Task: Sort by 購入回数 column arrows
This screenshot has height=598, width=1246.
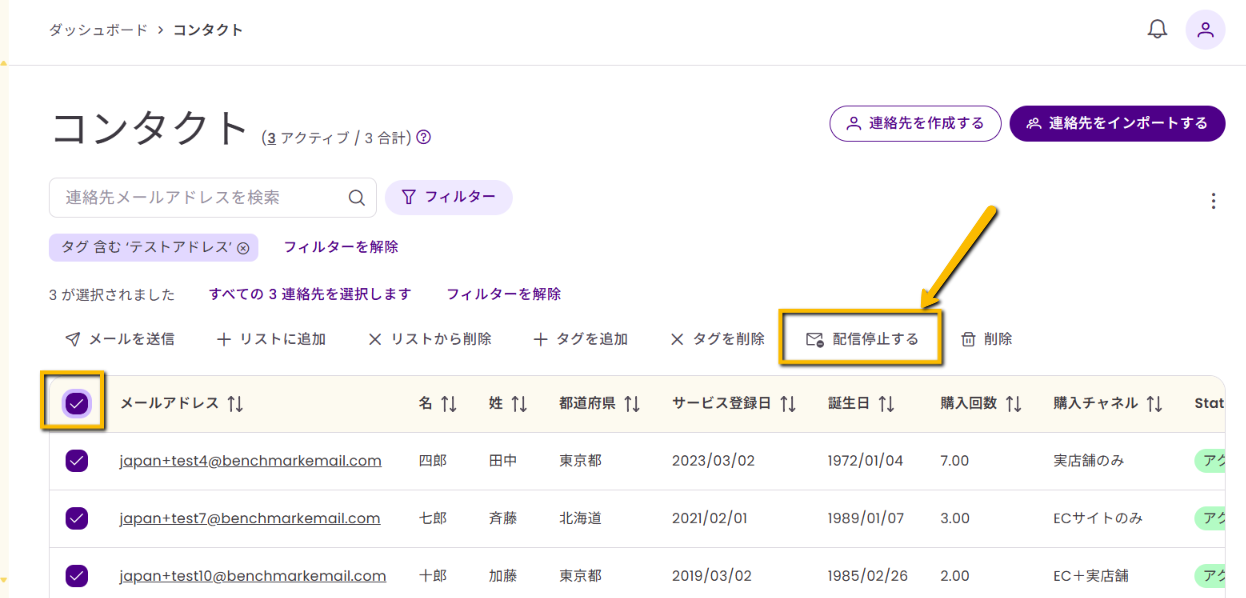Action: [1014, 404]
